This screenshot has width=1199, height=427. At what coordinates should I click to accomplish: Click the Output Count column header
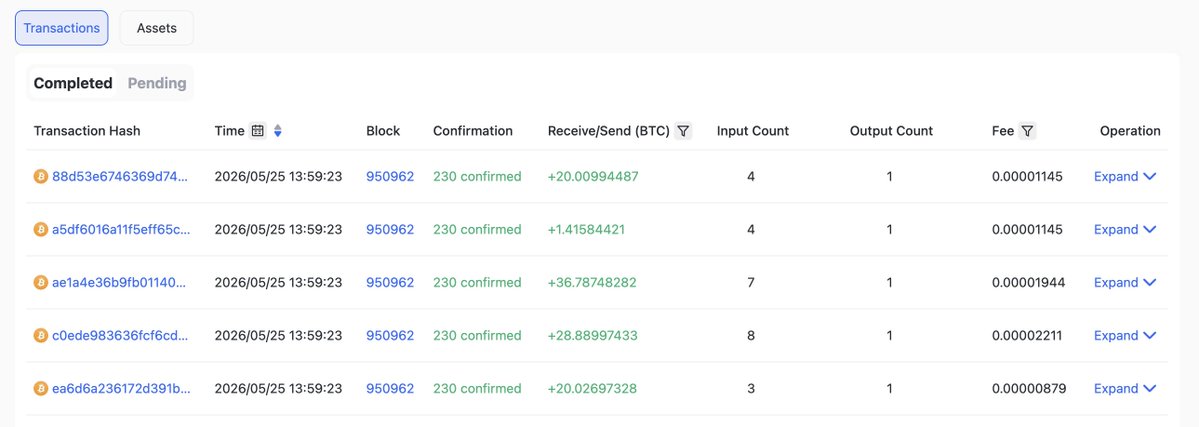pos(892,131)
